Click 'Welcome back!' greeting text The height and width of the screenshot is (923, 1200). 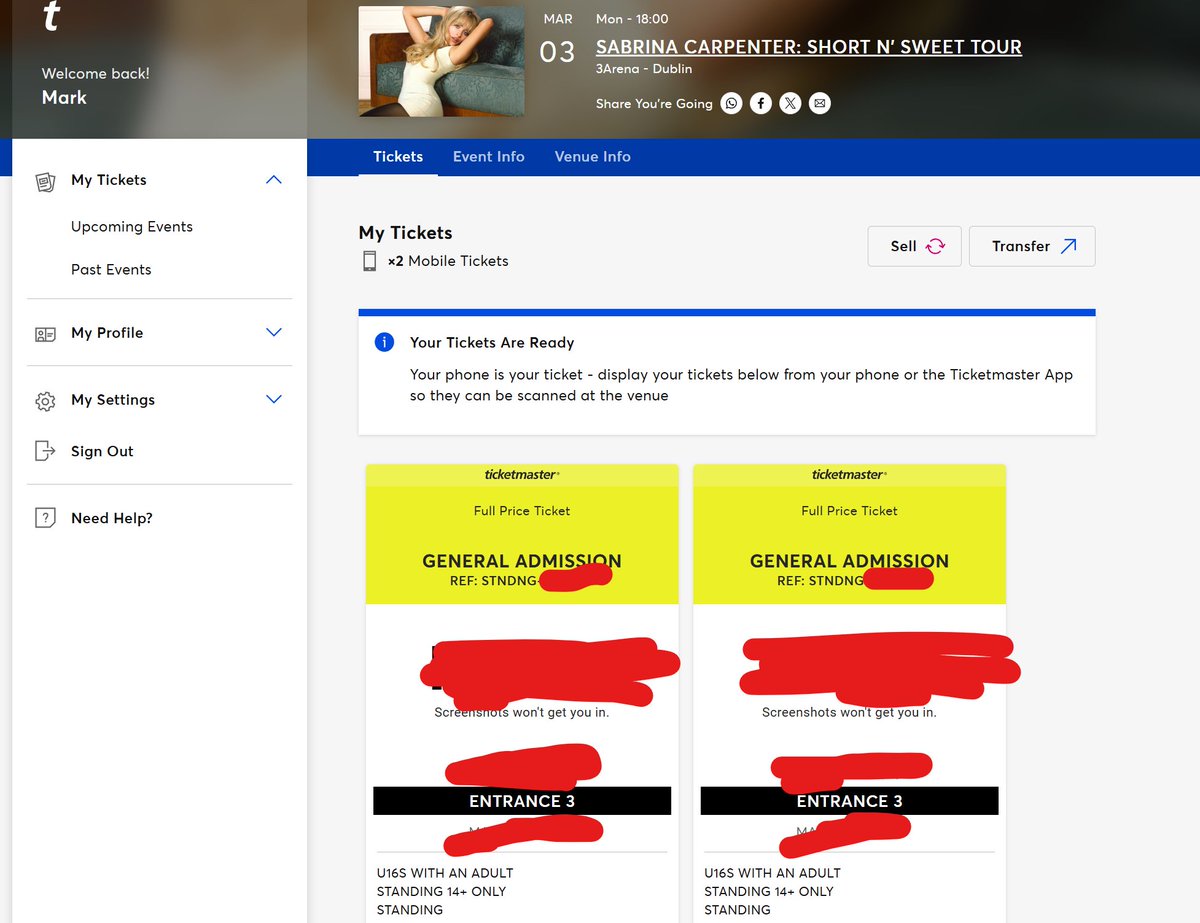(96, 74)
